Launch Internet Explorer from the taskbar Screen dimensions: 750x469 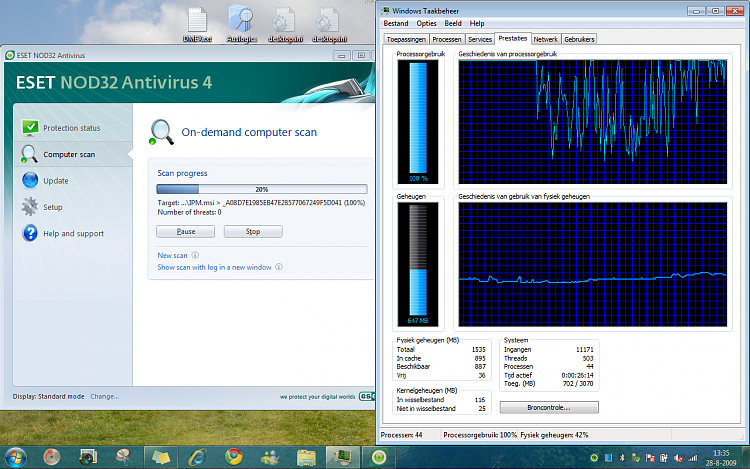click(197, 457)
